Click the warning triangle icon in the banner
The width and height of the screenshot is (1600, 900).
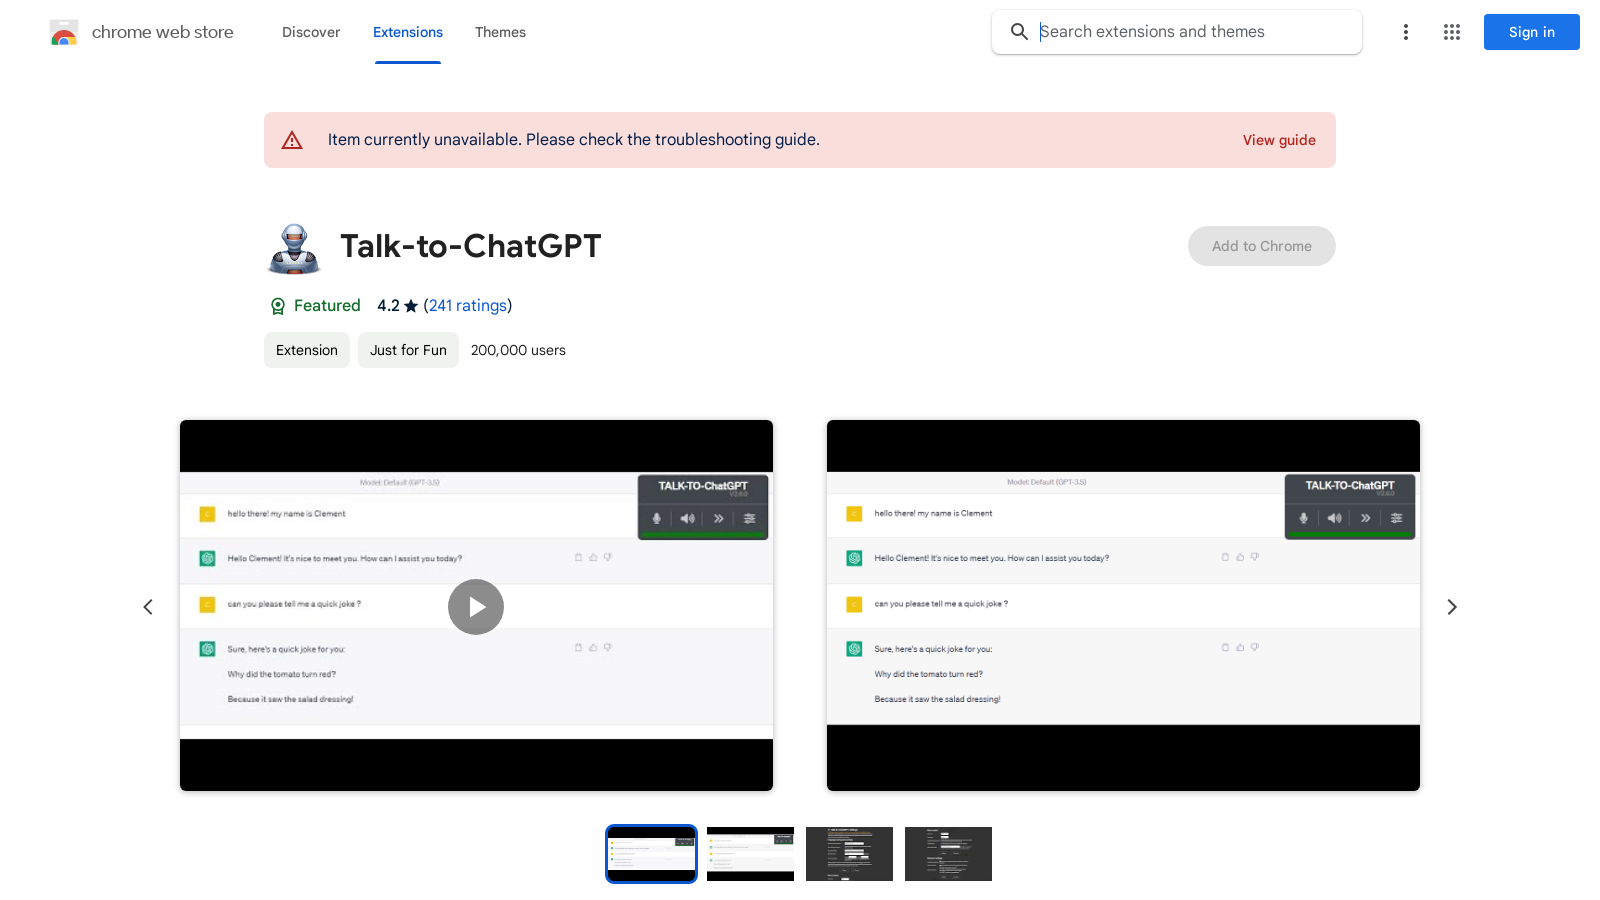[x=292, y=140]
